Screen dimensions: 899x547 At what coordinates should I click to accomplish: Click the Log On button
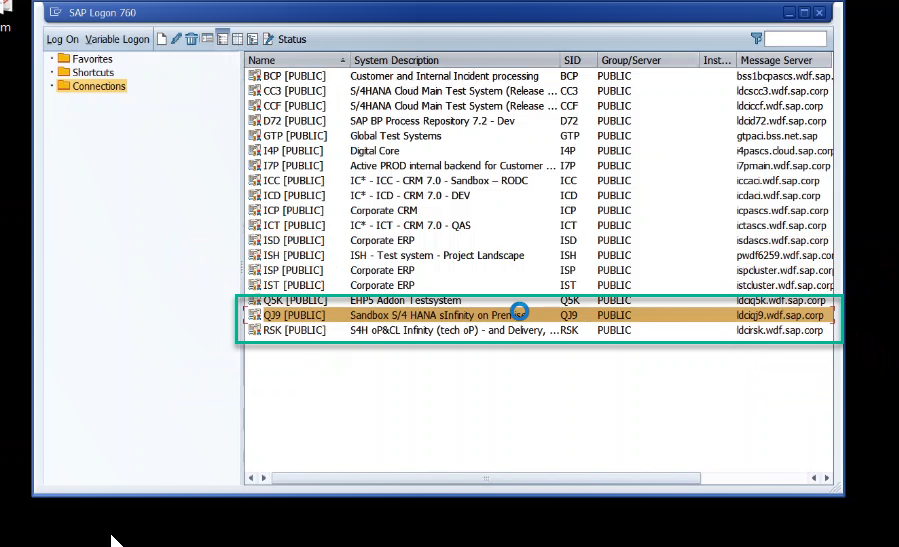[62, 39]
